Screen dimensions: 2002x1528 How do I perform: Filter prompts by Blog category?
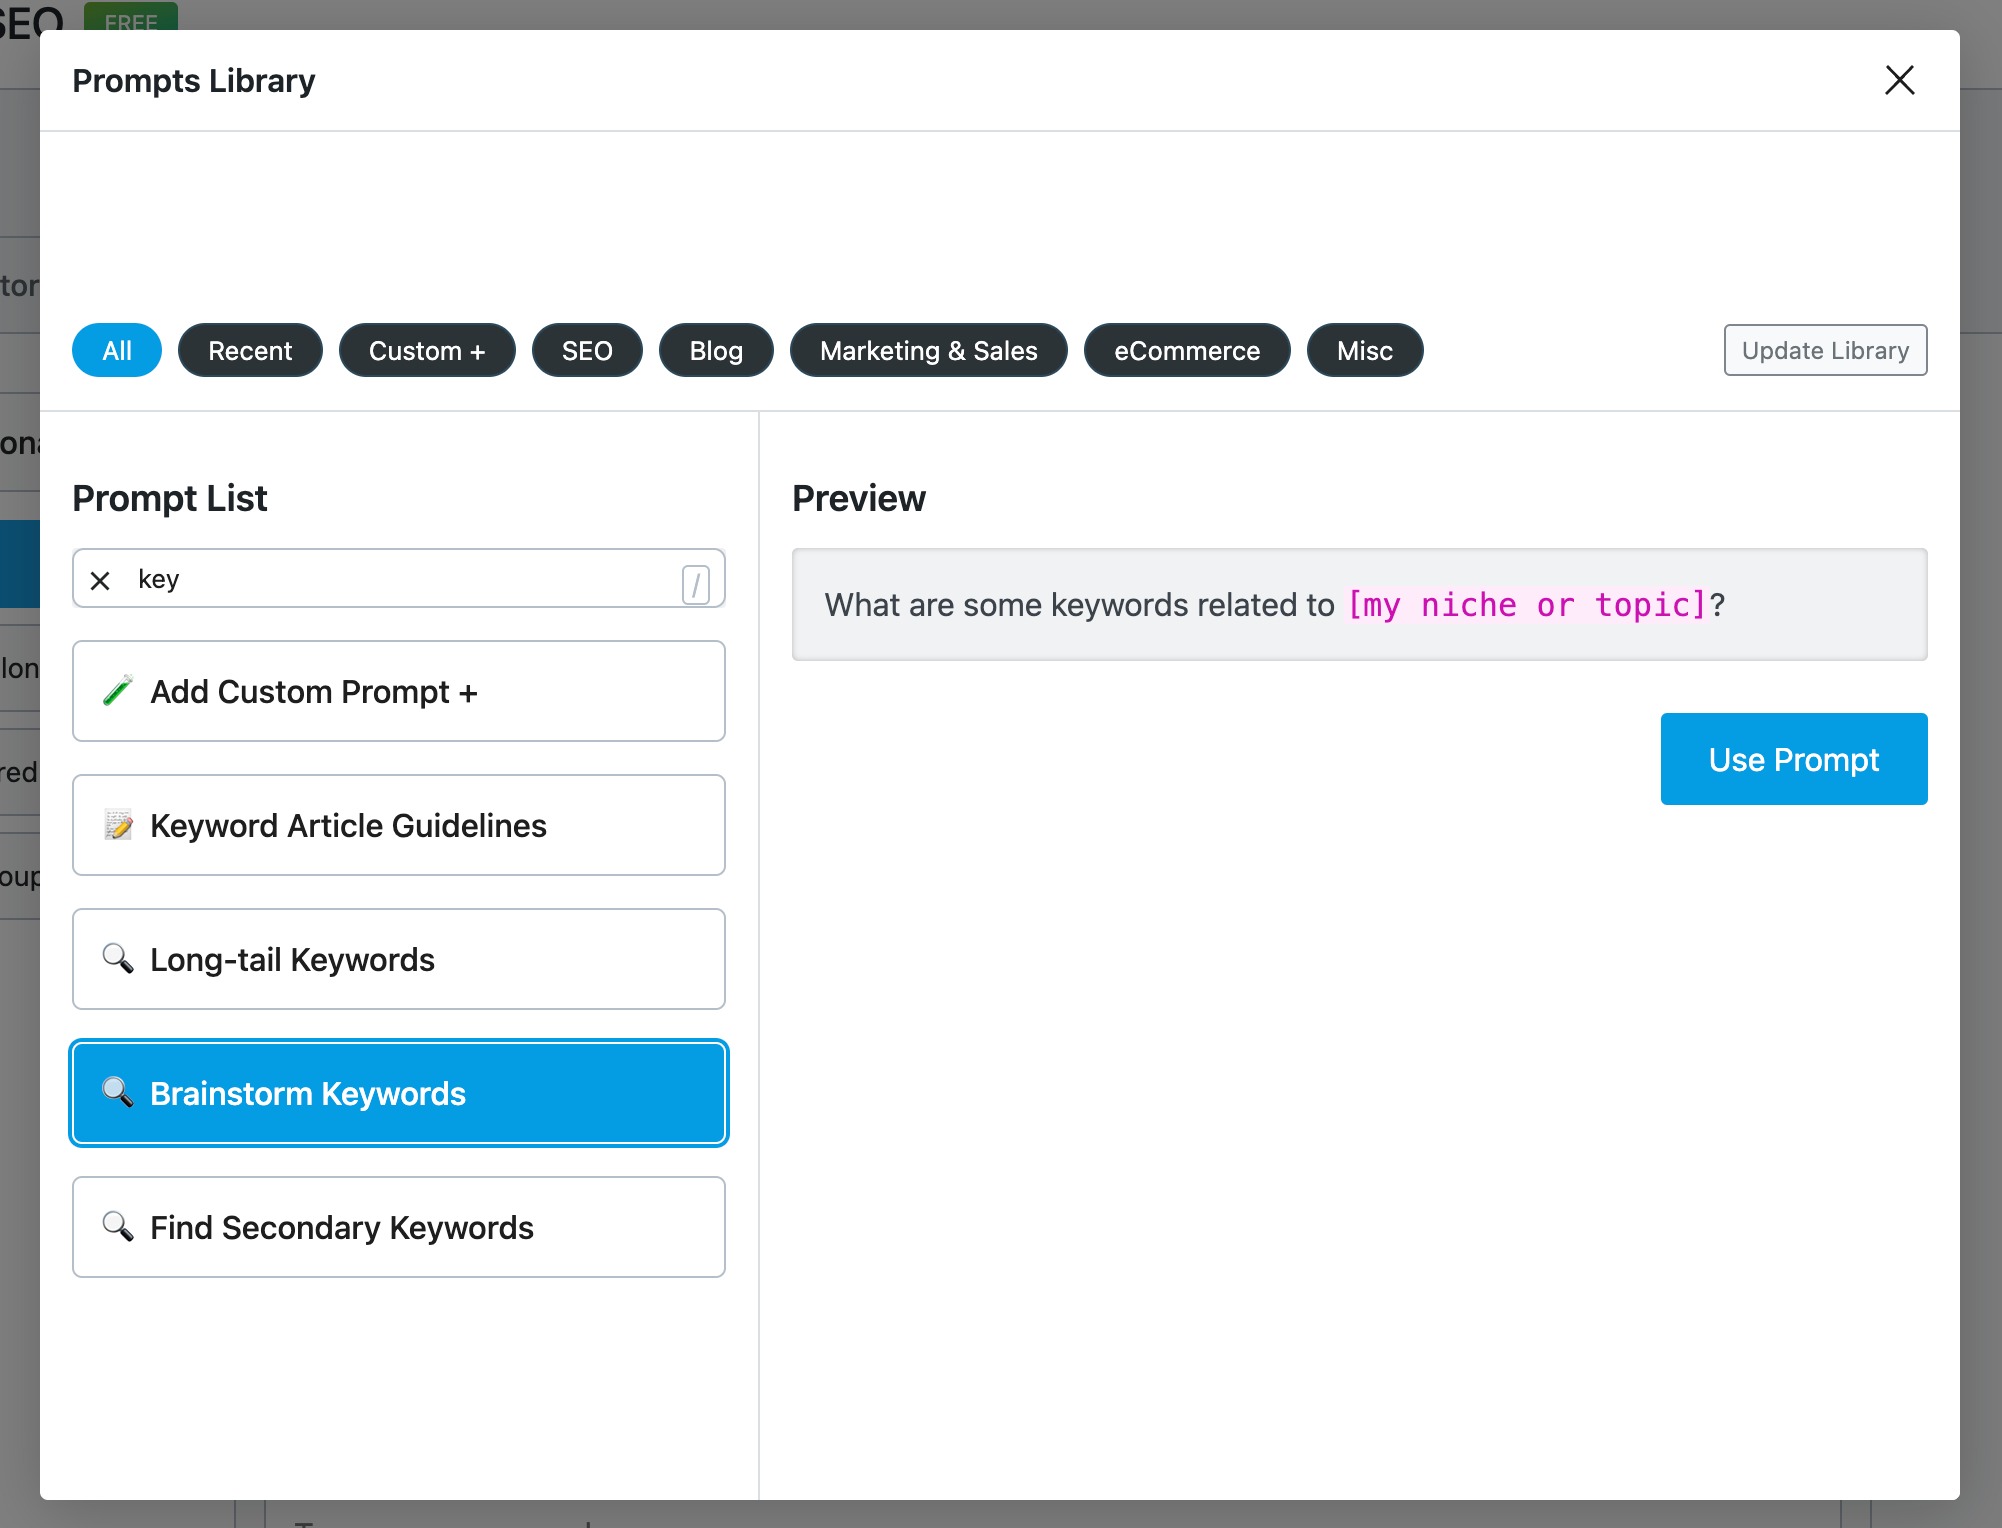[x=716, y=351]
